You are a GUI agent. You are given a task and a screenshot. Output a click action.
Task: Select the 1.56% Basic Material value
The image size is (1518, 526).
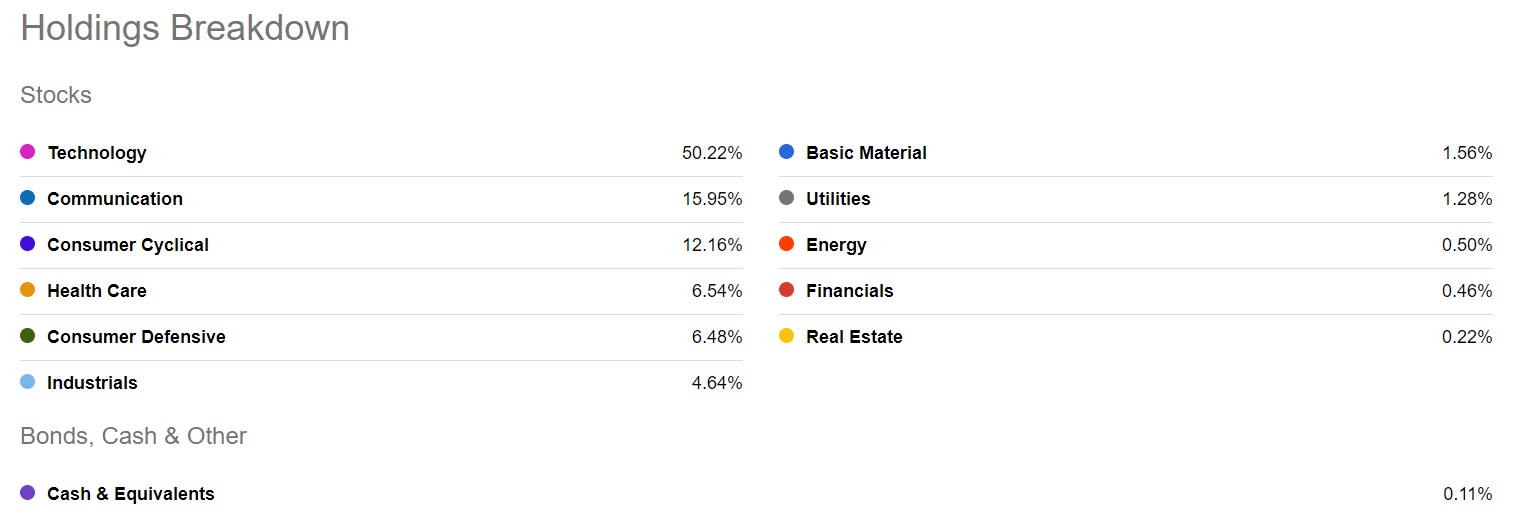[1467, 153]
